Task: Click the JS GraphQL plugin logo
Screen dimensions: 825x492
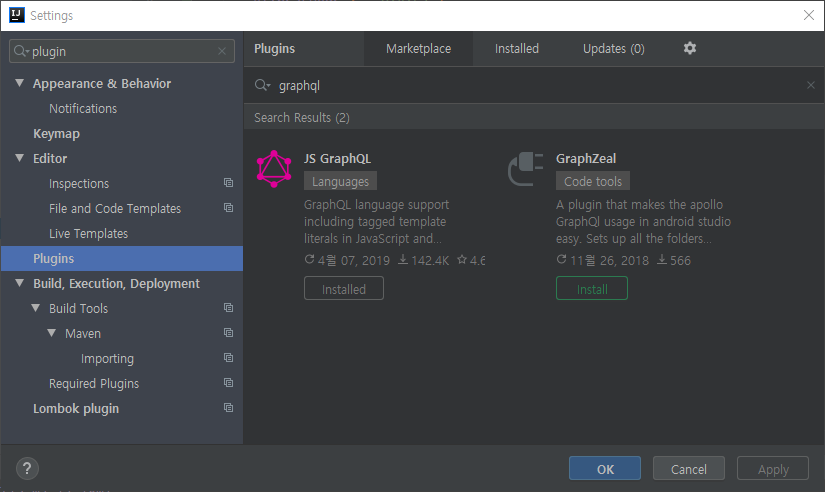Action: pyautogui.click(x=274, y=169)
